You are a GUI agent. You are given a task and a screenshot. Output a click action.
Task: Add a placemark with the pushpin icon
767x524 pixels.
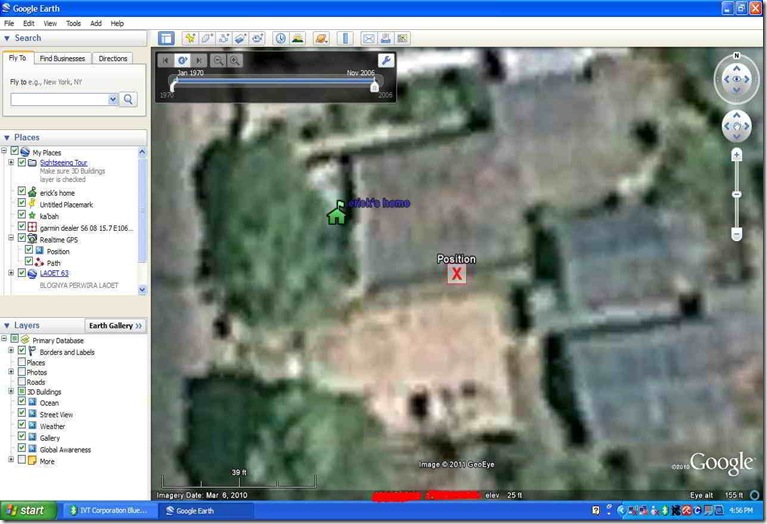tap(190, 38)
